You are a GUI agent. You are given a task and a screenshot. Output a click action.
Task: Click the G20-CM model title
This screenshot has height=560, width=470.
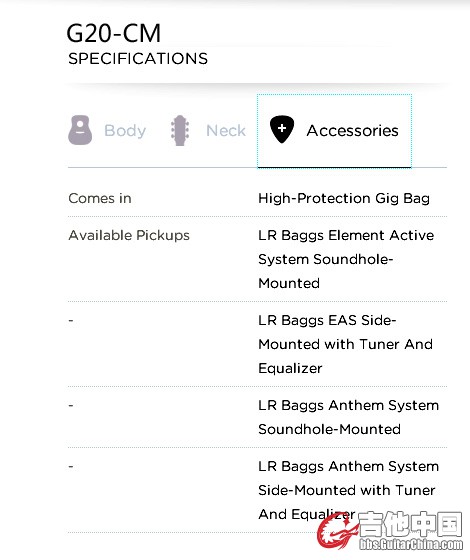pyautogui.click(x=114, y=33)
